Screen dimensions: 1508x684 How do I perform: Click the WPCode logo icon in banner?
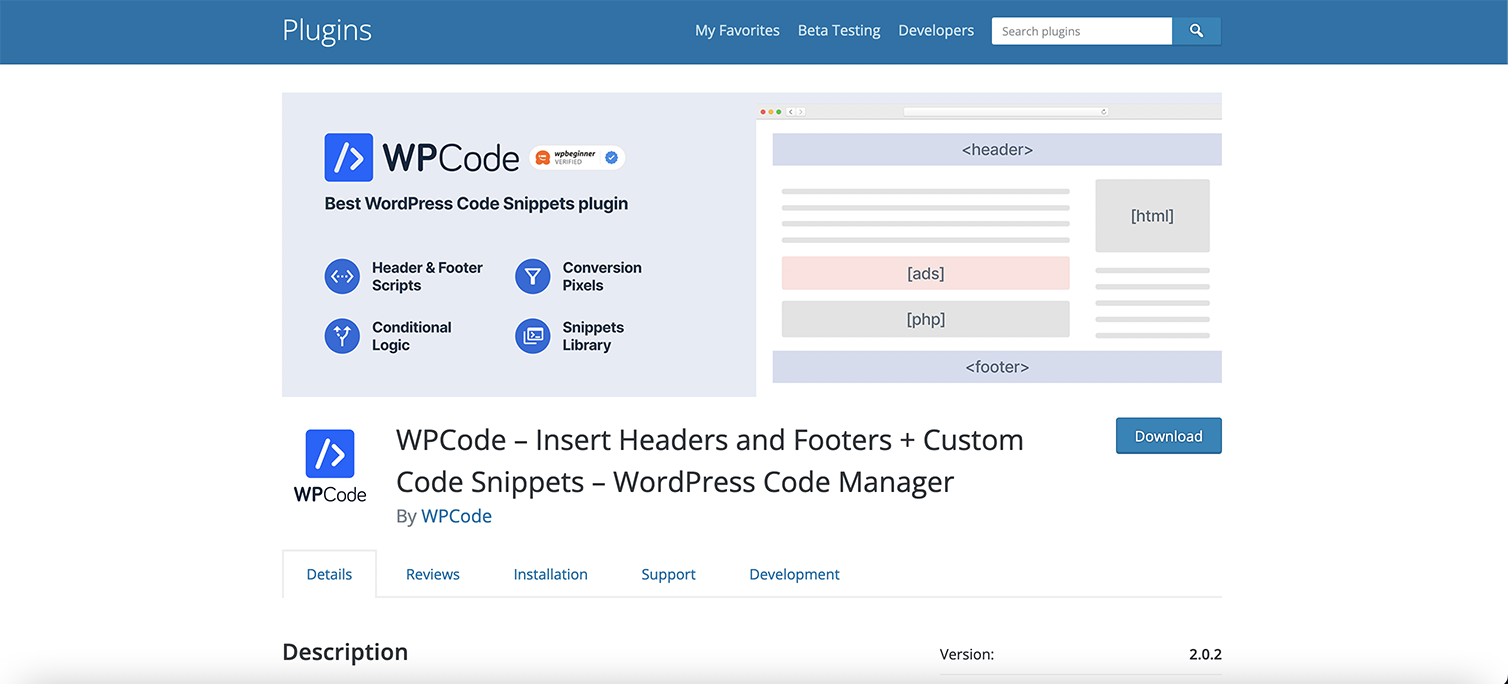point(349,158)
